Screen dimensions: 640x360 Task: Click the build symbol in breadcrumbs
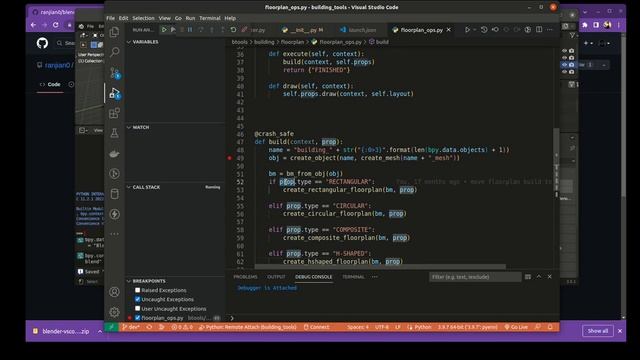click(379, 42)
